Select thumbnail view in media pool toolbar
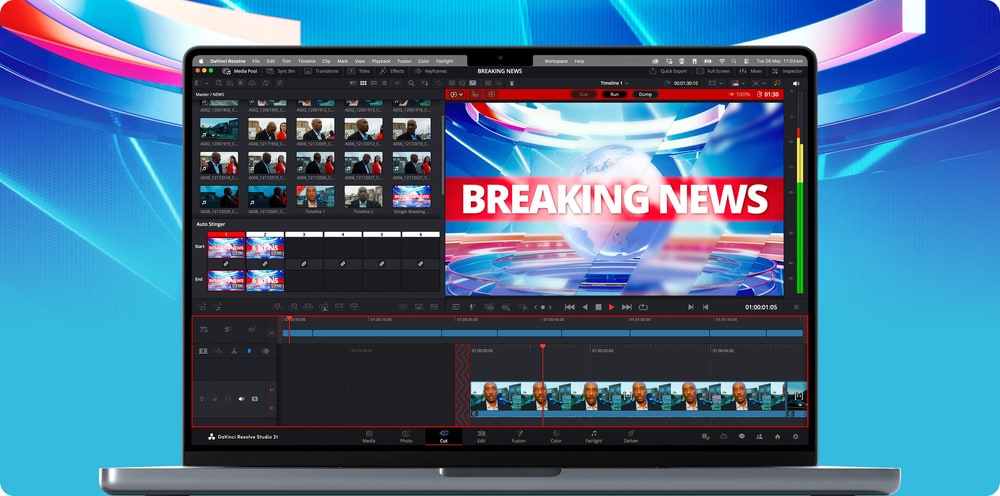Screen dimensions: 1000x496 coord(364,83)
